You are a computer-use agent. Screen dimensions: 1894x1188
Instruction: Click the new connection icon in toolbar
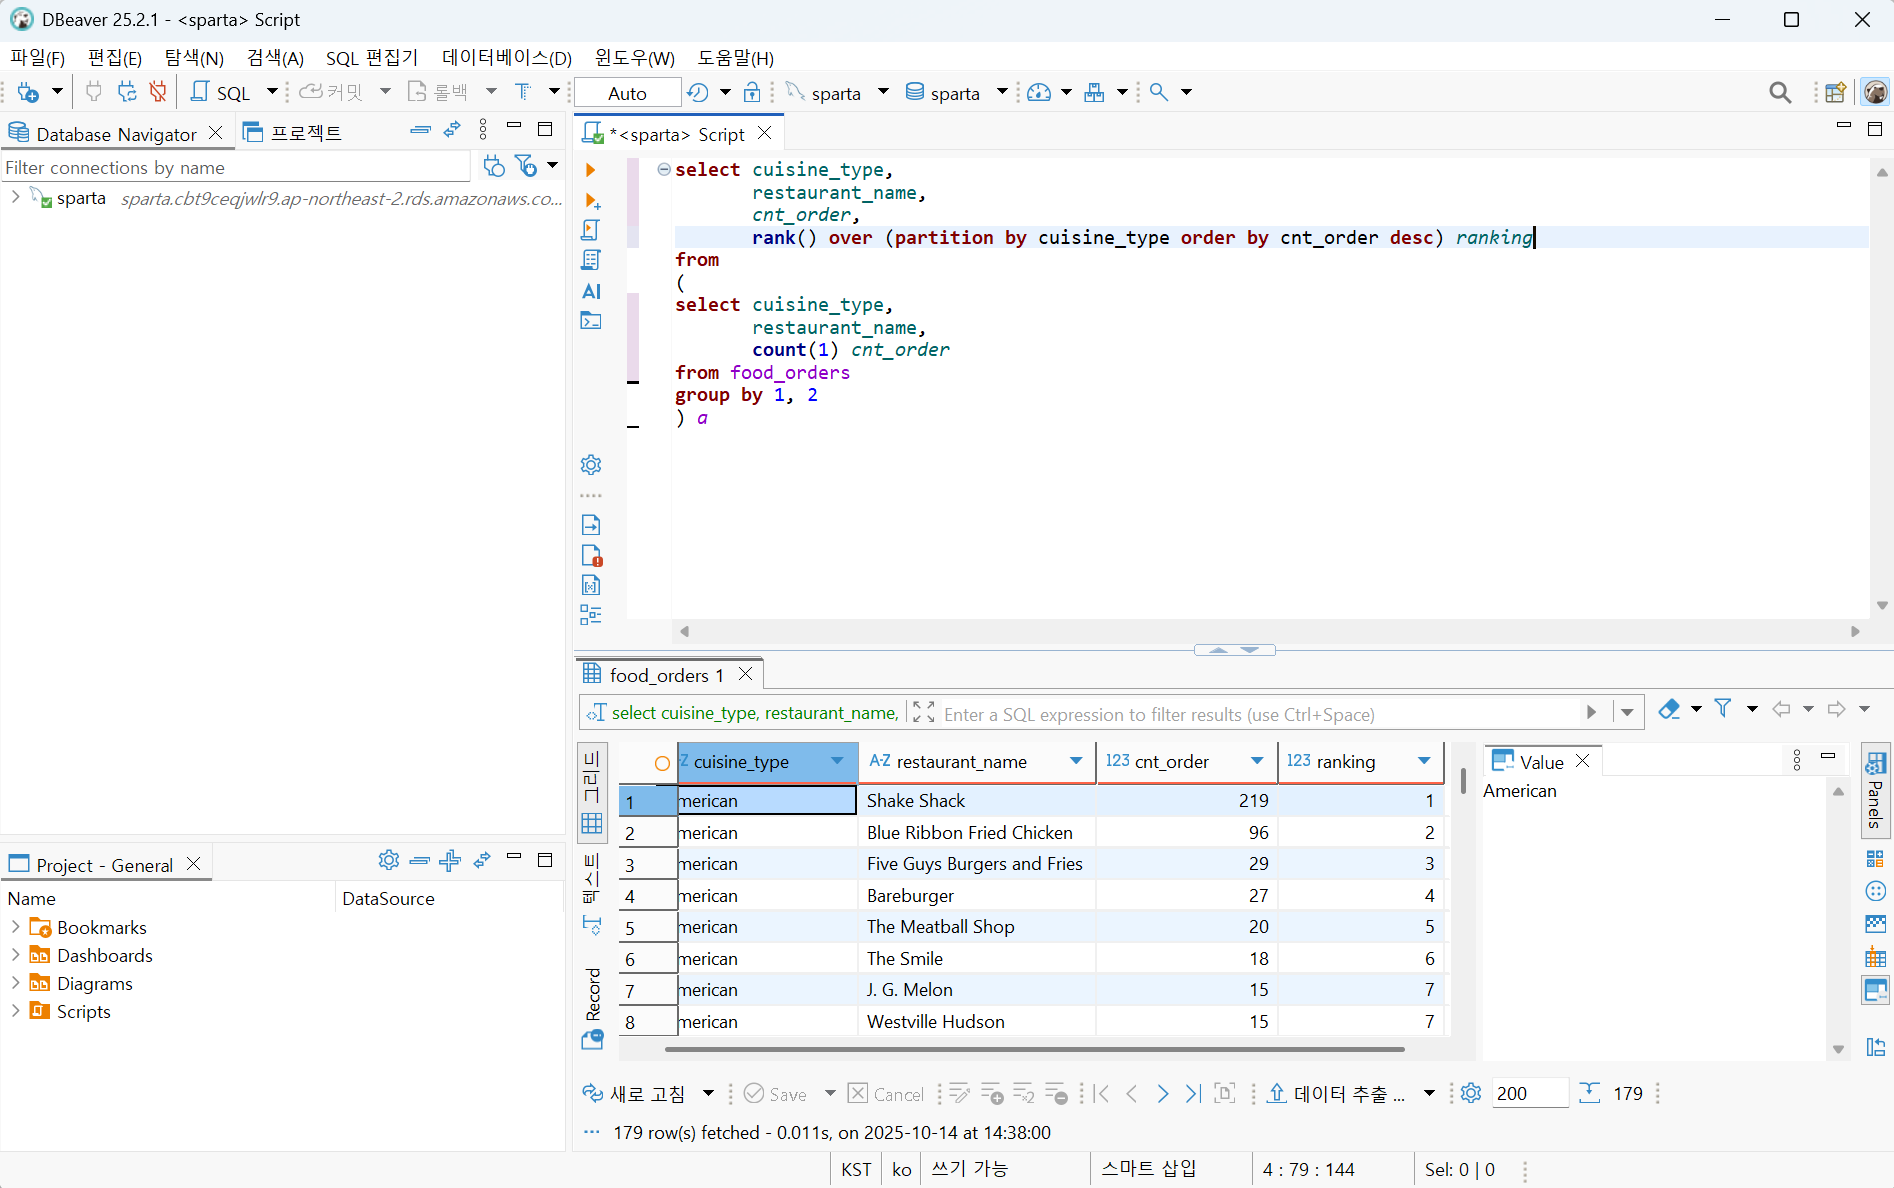tap(28, 92)
